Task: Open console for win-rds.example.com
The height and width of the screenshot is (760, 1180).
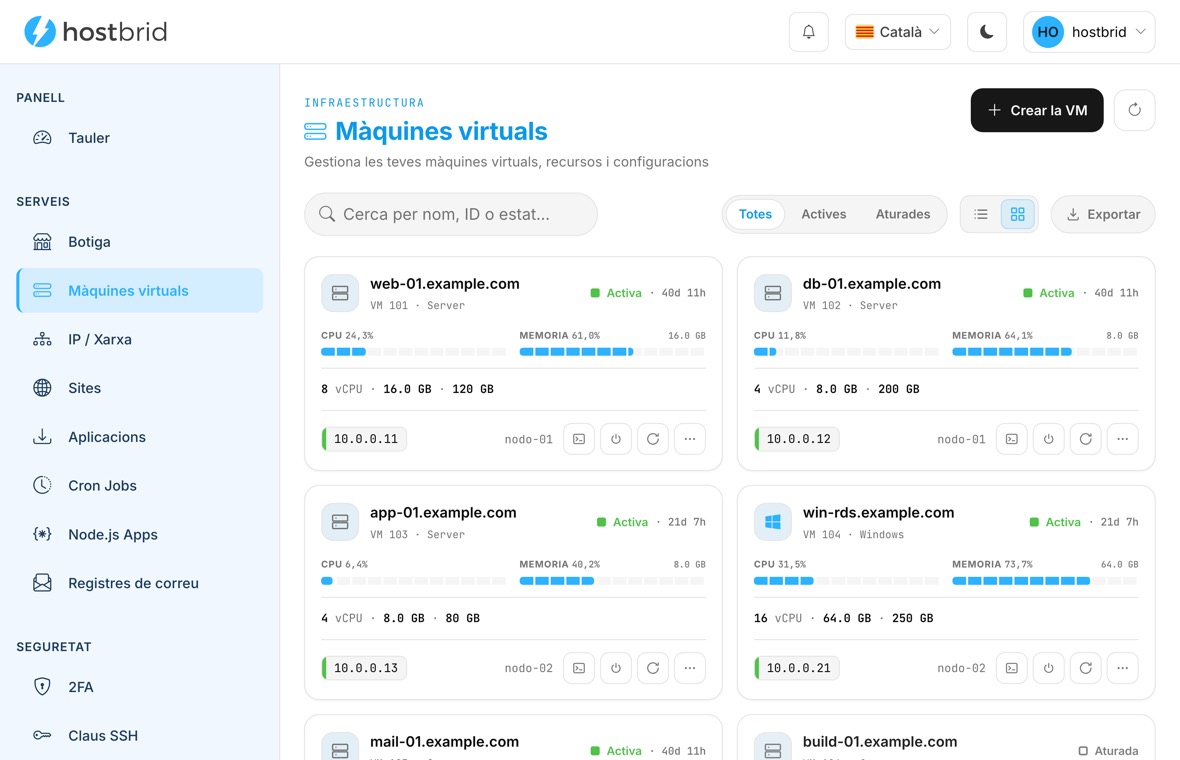Action: tap(1011, 667)
